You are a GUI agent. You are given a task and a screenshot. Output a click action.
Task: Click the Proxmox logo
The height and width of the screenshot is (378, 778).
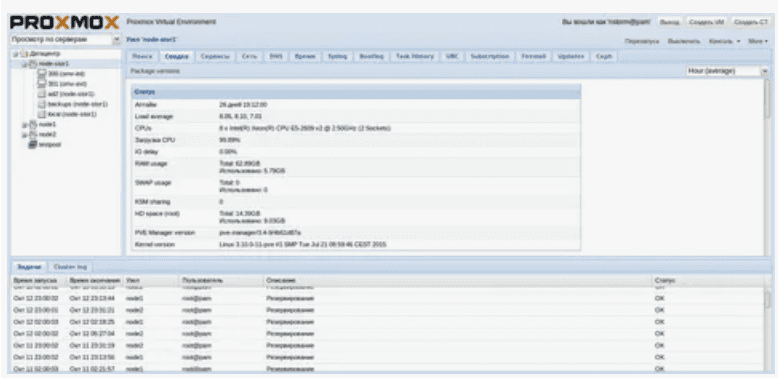(x=65, y=23)
